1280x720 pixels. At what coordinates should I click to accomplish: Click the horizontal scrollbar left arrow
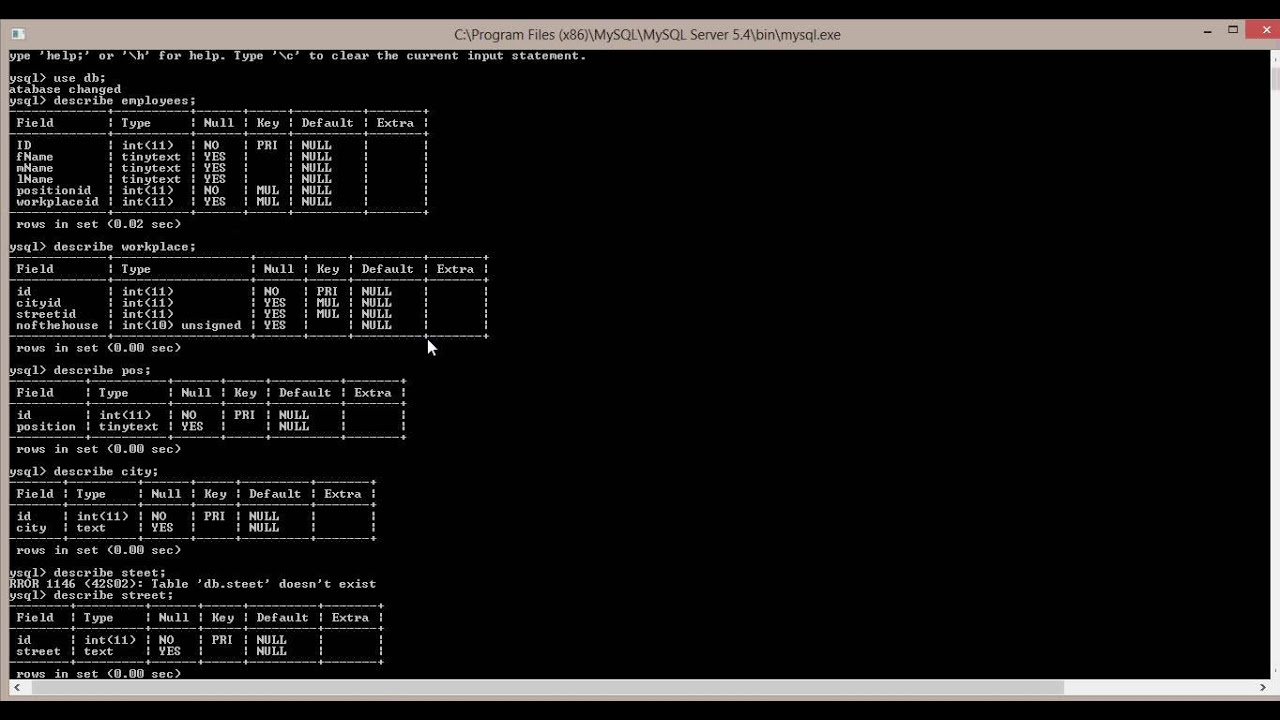tap(17, 687)
